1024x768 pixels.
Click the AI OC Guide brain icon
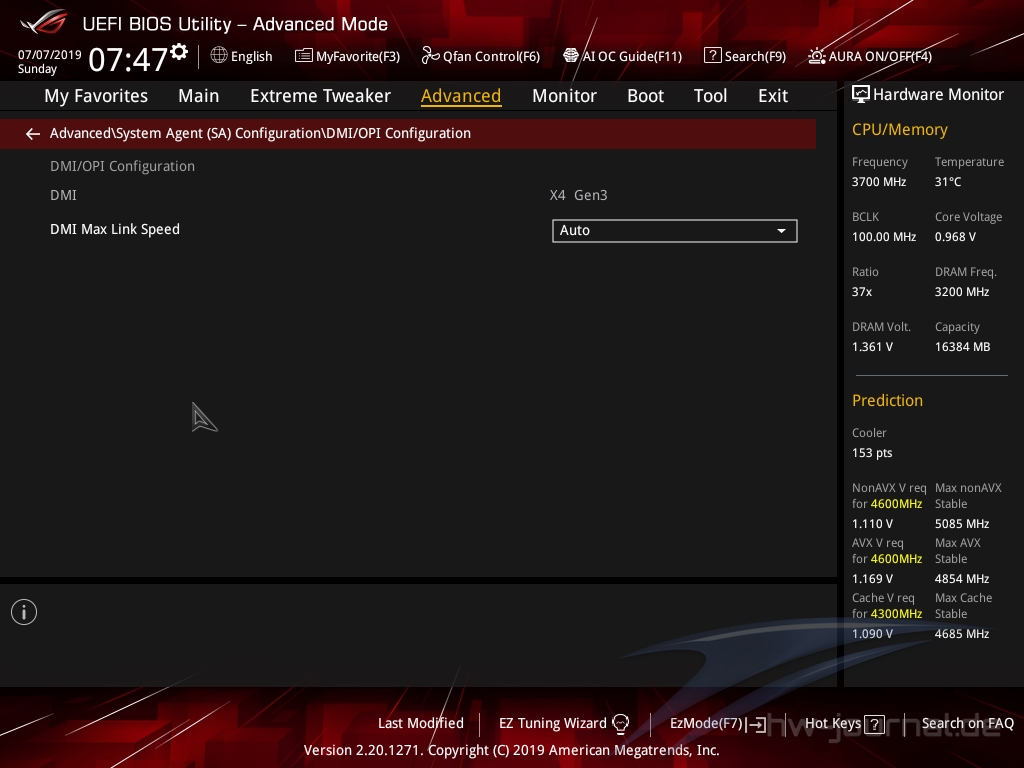click(571, 56)
